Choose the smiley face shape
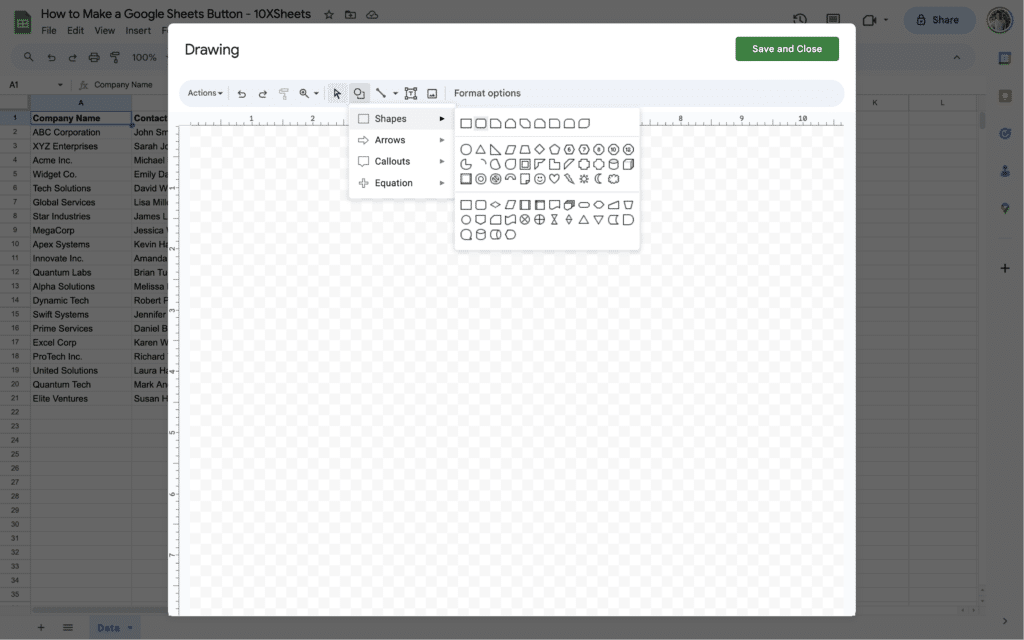 [x=539, y=178]
